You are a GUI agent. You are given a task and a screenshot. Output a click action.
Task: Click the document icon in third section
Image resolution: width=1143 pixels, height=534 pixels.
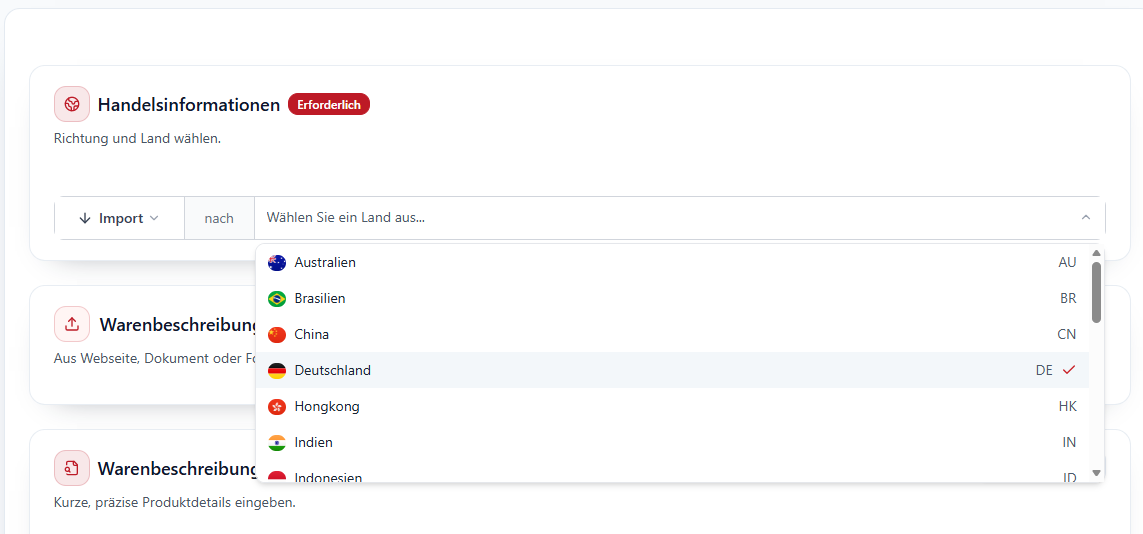[x=72, y=468]
